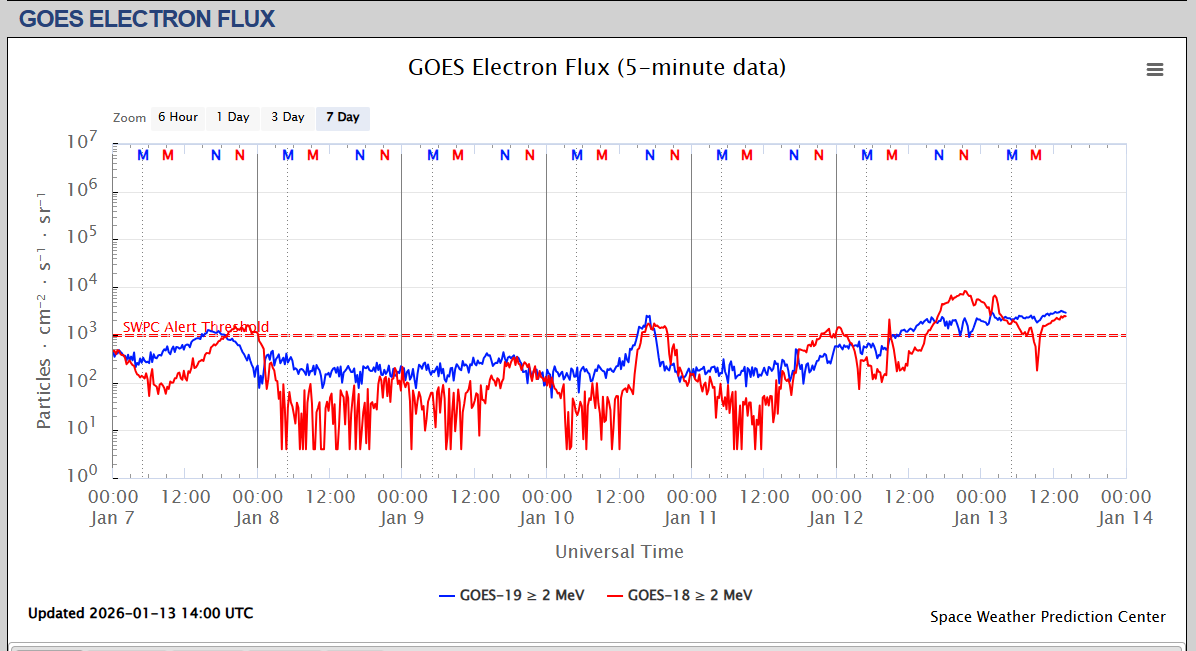Screen dimensions: 1196x651
Task: Click the red M marker on Jan 13
Action: coord(1036,155)
